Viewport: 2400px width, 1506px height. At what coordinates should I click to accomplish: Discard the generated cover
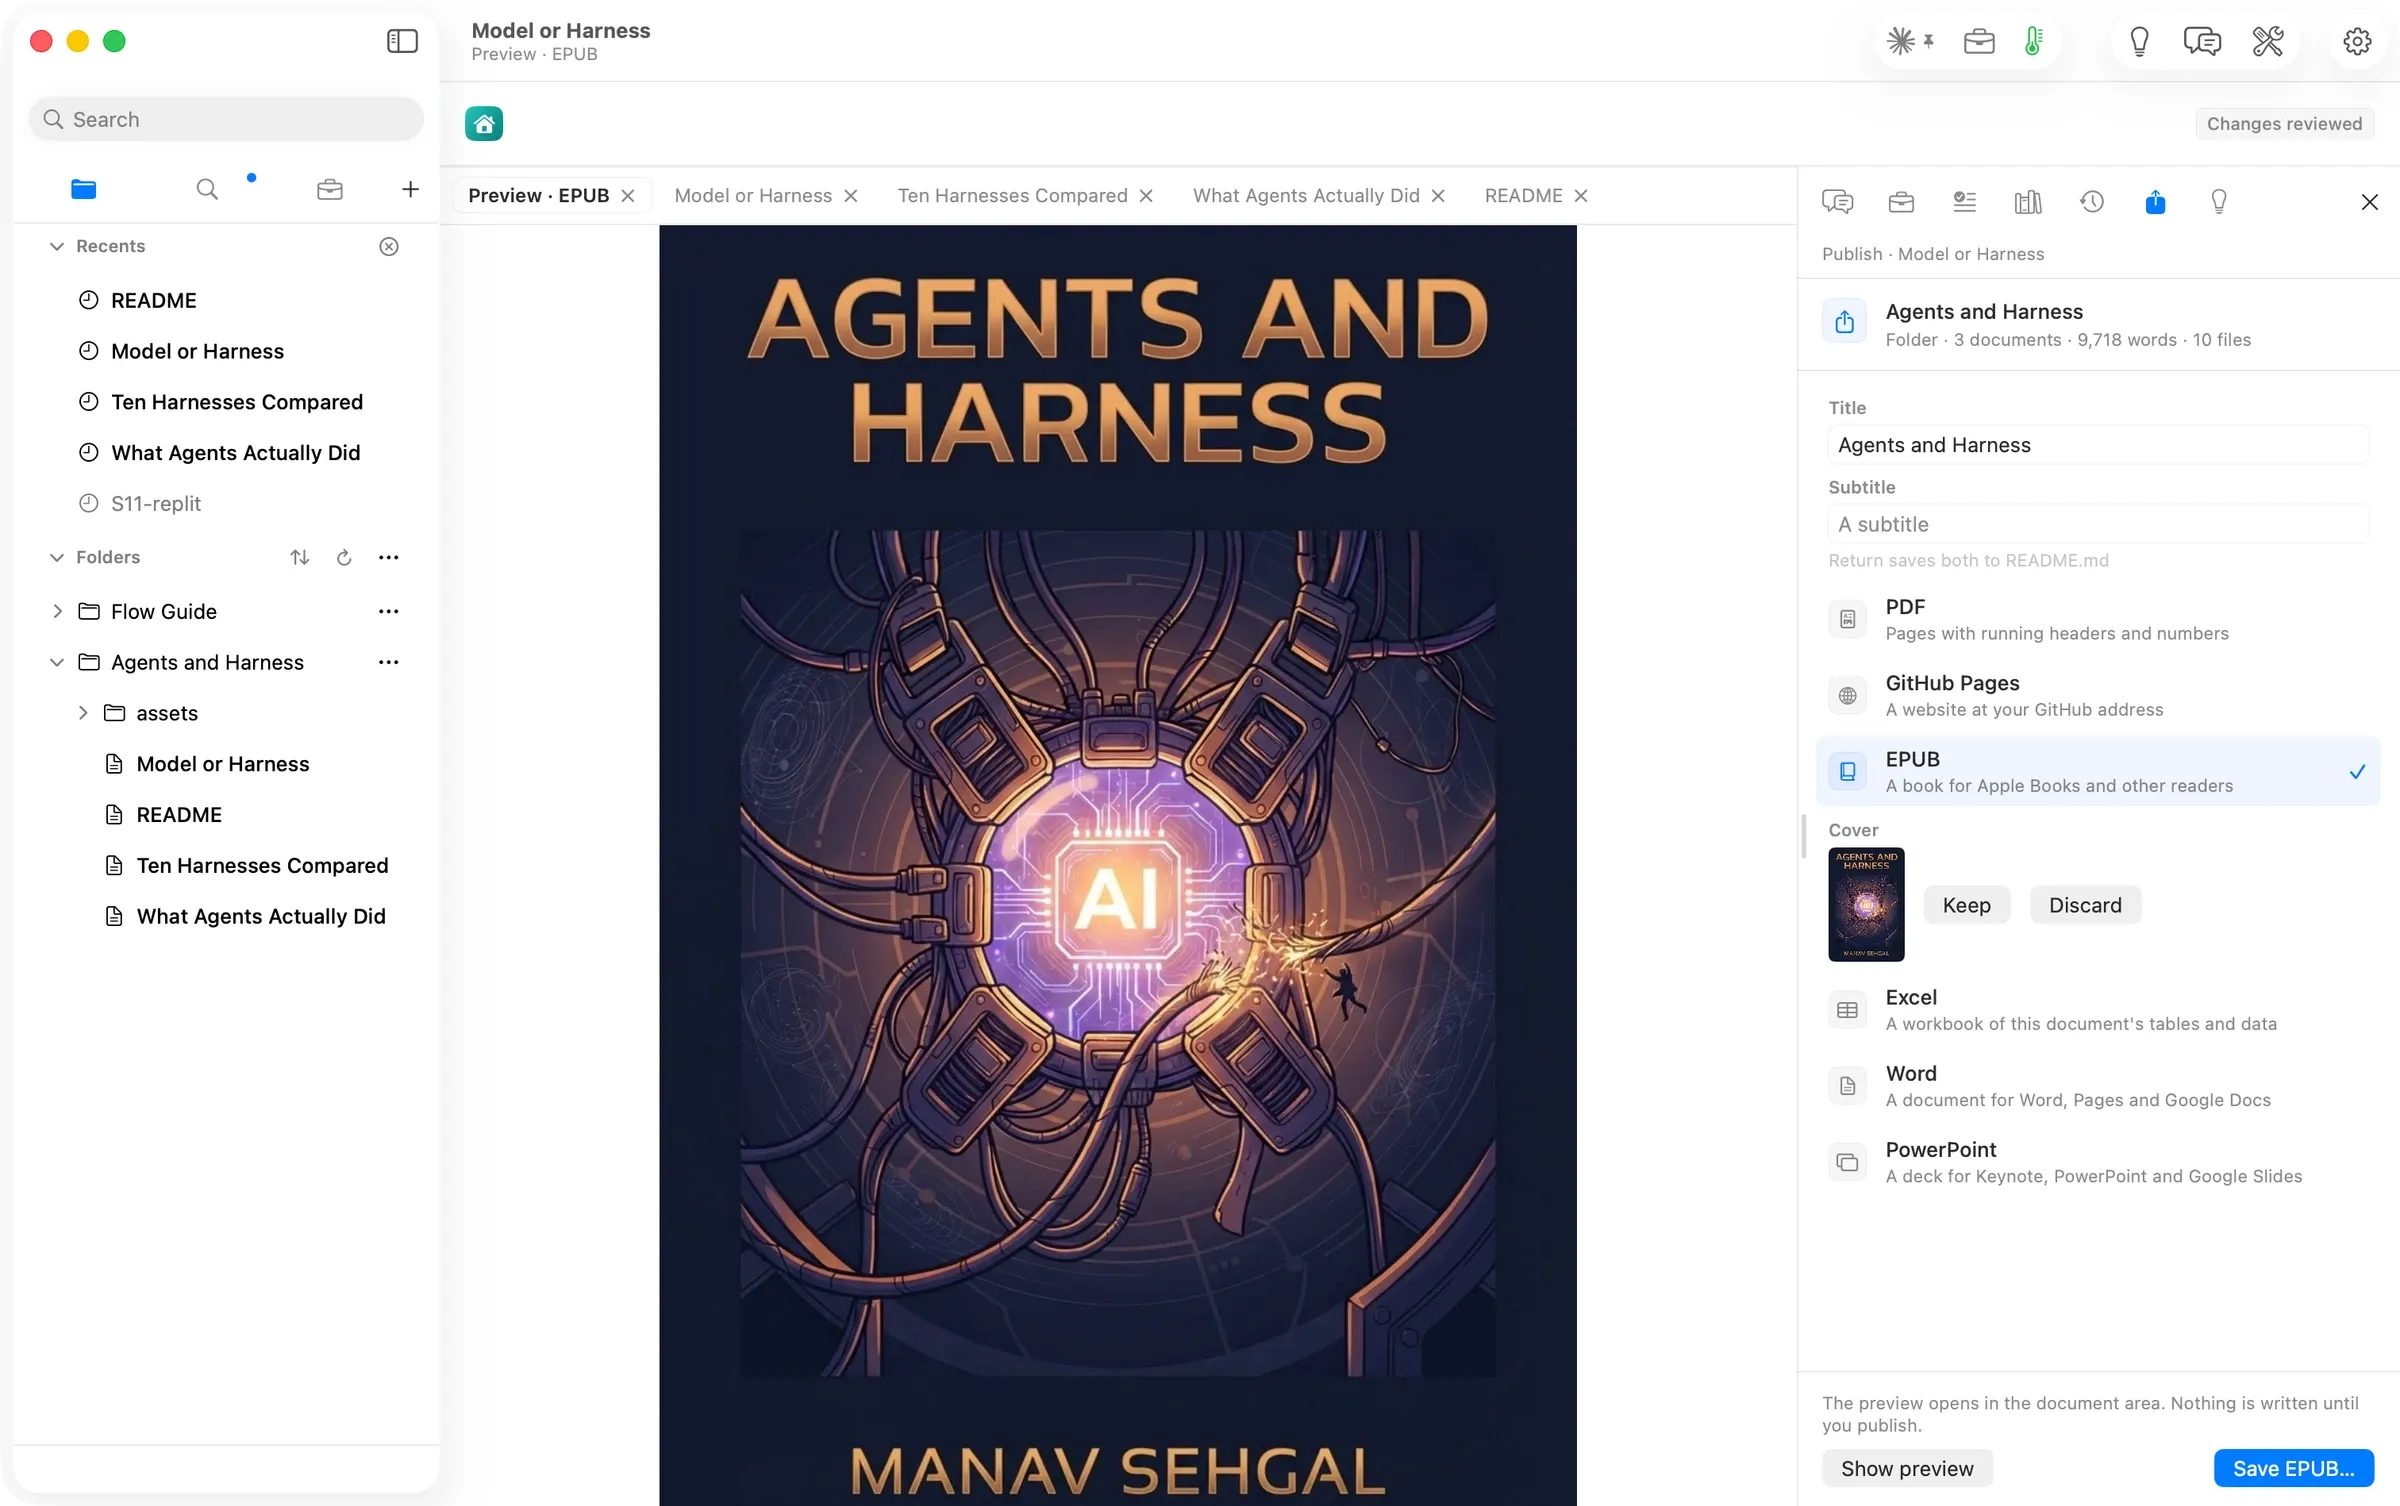click(2085, 906)
